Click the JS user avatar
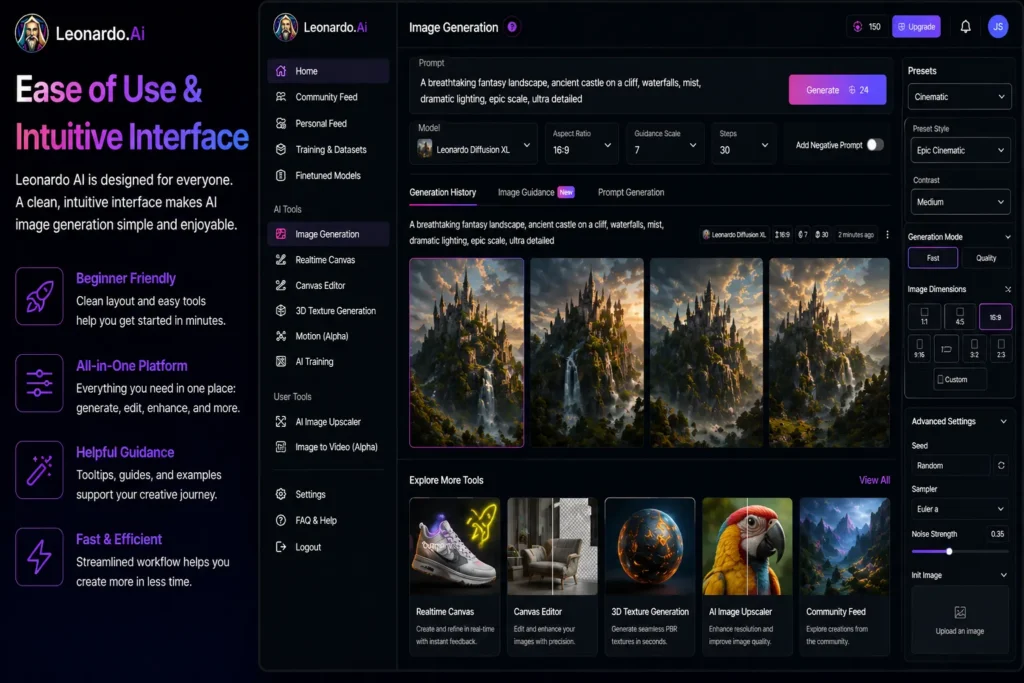 click(997, 27)
